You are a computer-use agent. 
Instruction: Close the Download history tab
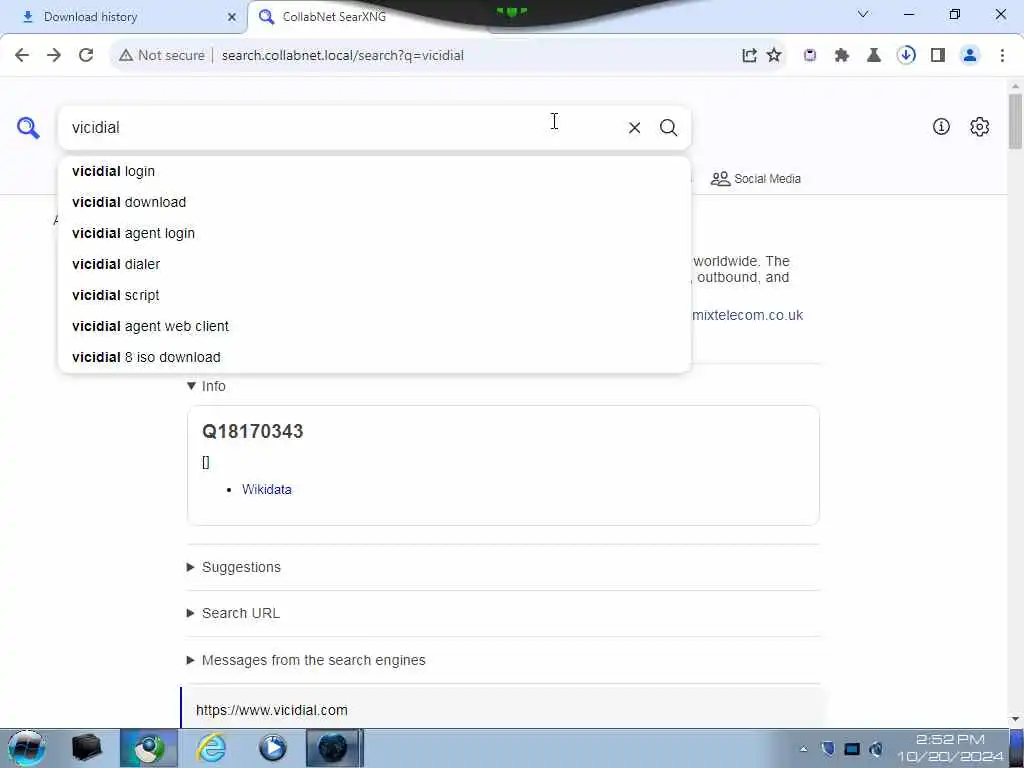tap(231, 17)
